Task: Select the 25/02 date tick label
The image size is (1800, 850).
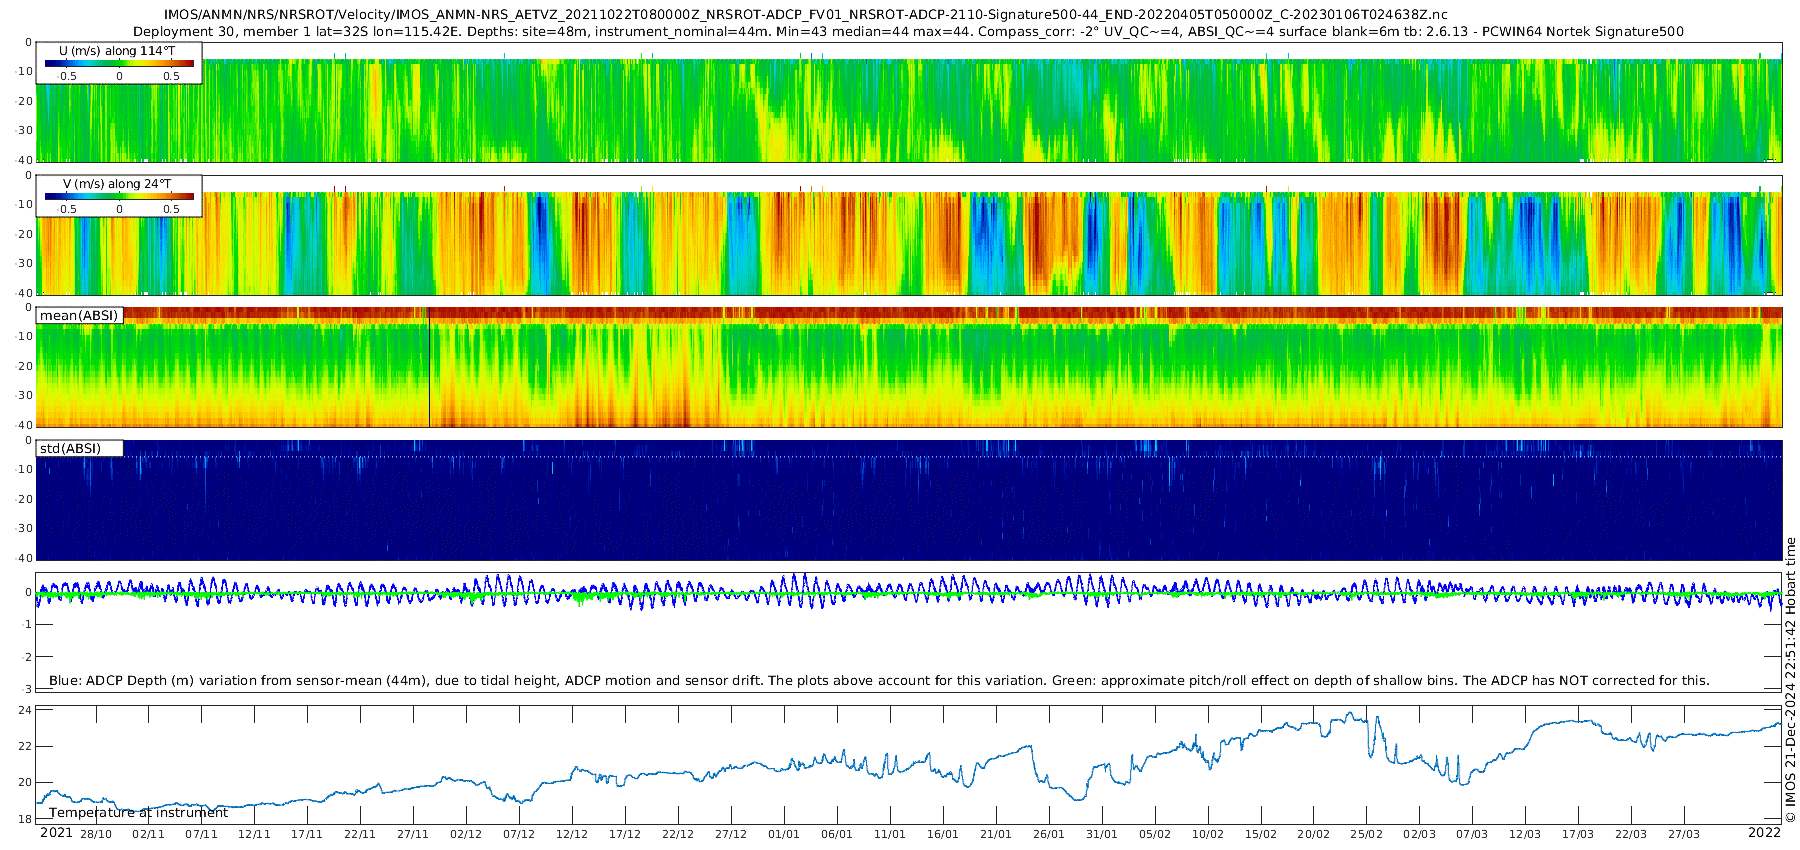Action: click(x=1367, y=834)
